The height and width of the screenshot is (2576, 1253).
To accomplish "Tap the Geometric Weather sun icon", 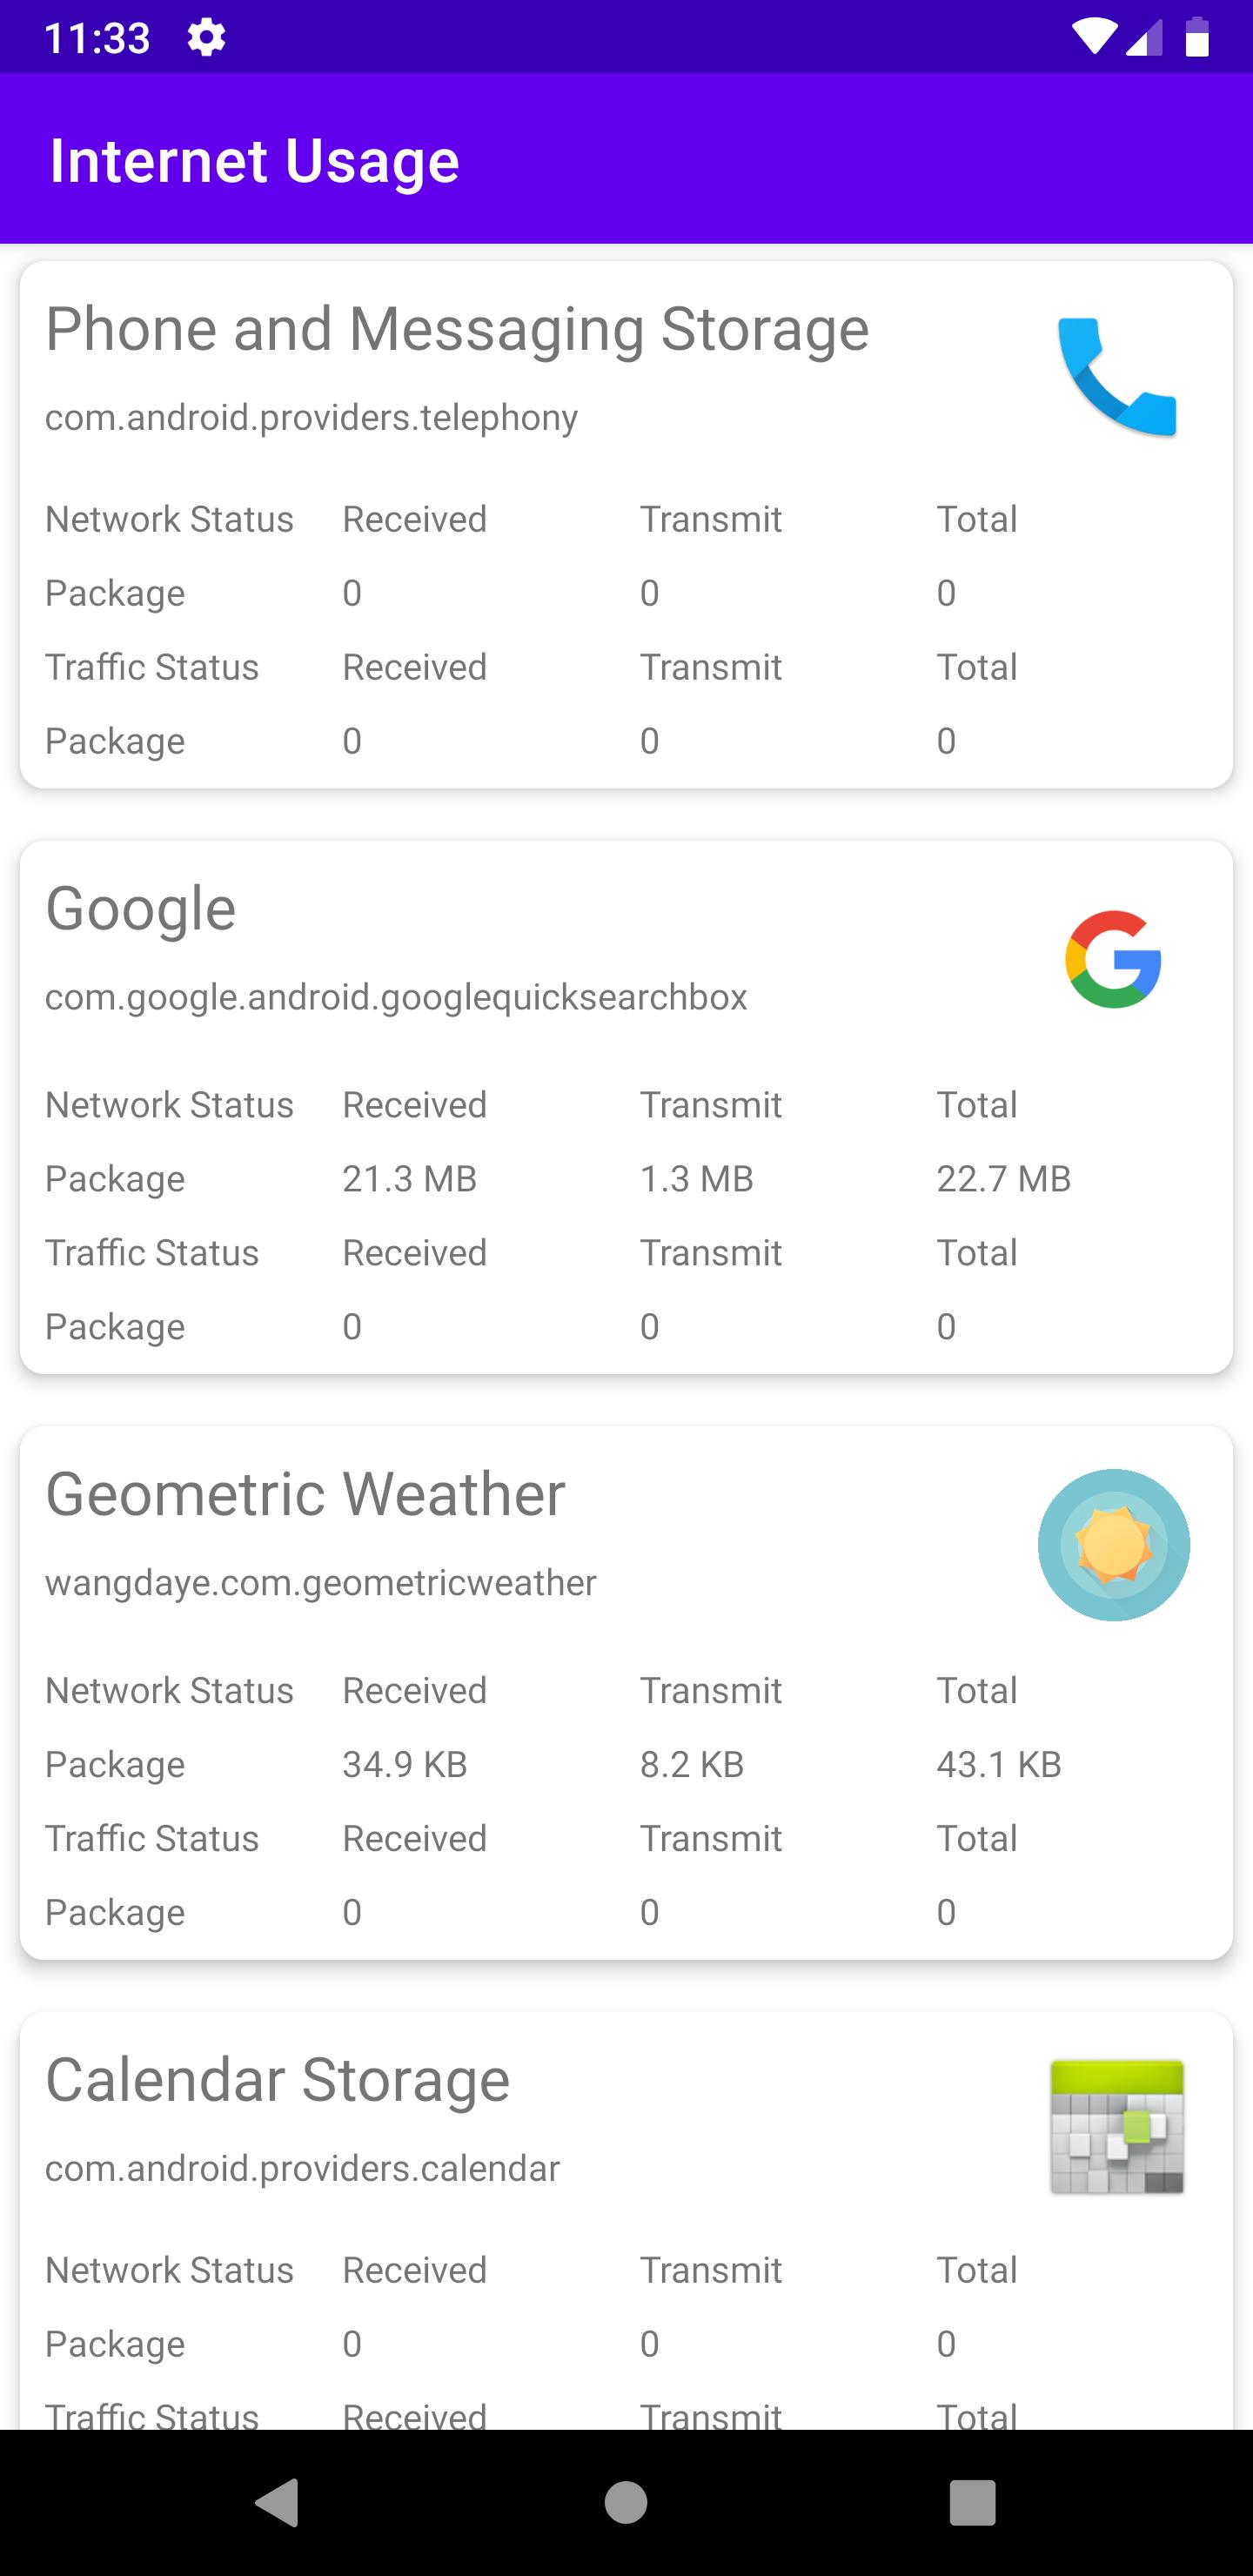I will (1114, 1545).
